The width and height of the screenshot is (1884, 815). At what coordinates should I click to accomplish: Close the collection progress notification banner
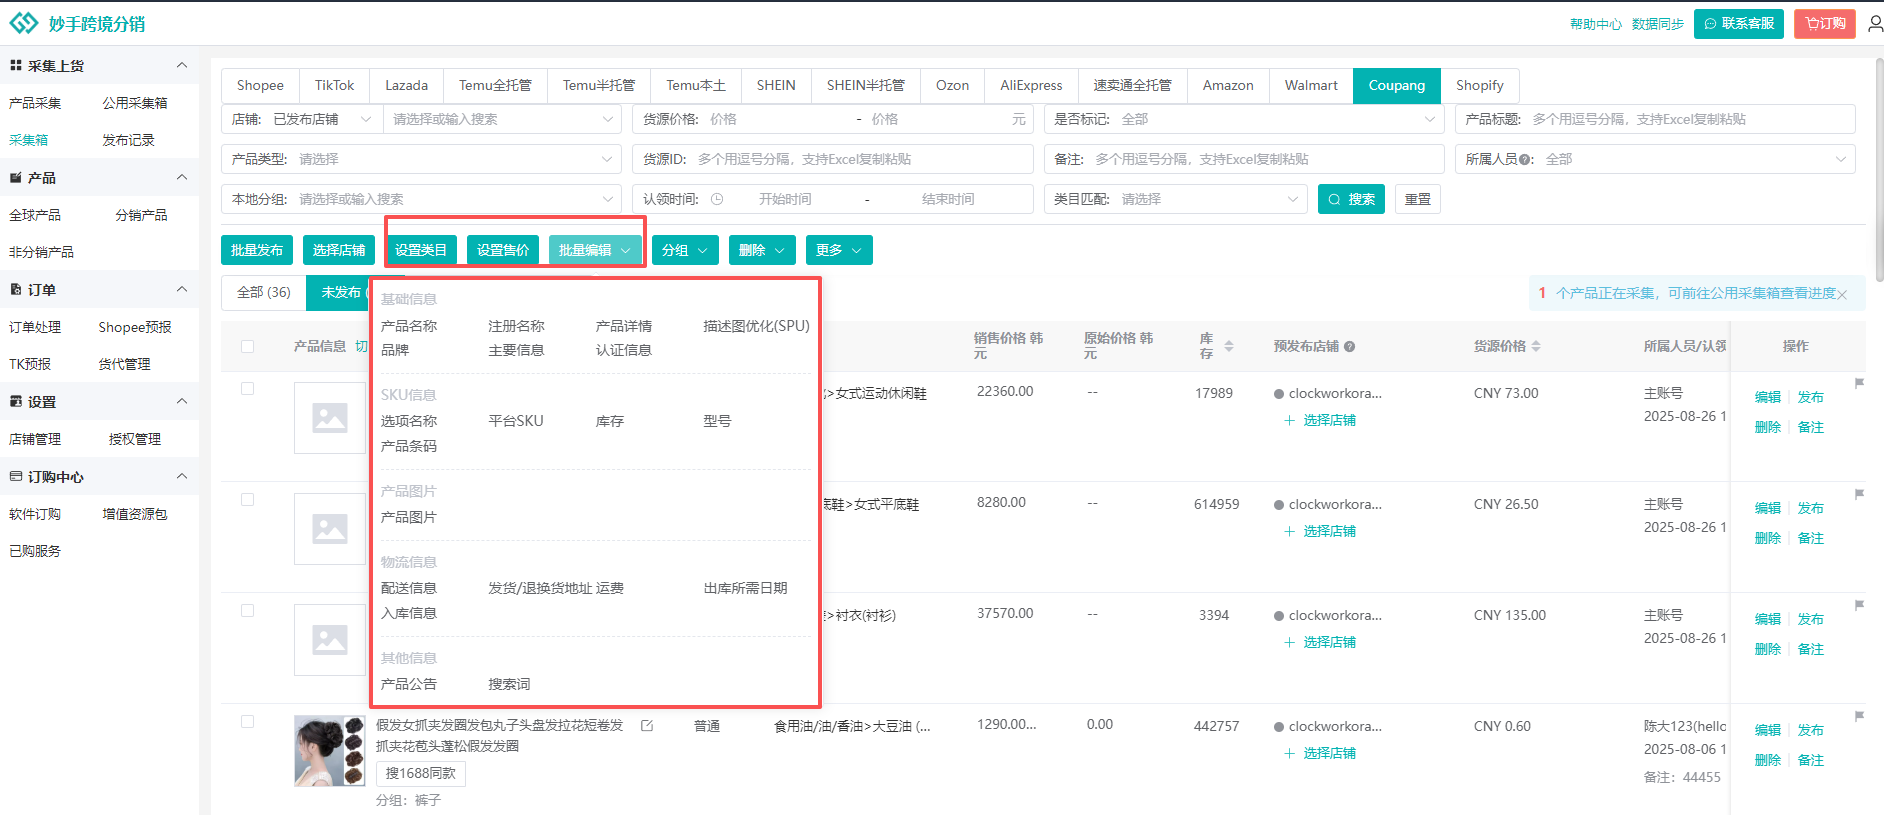click(1842, 294)
